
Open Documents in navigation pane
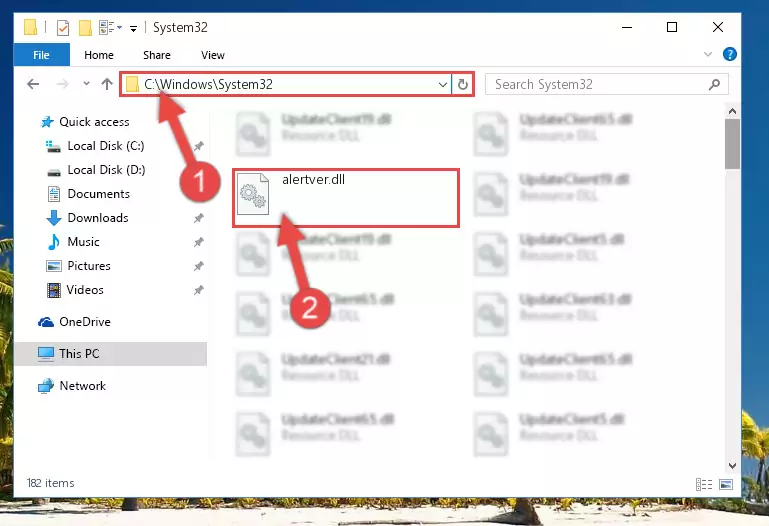pyautogui.click(x=99, y=194)
